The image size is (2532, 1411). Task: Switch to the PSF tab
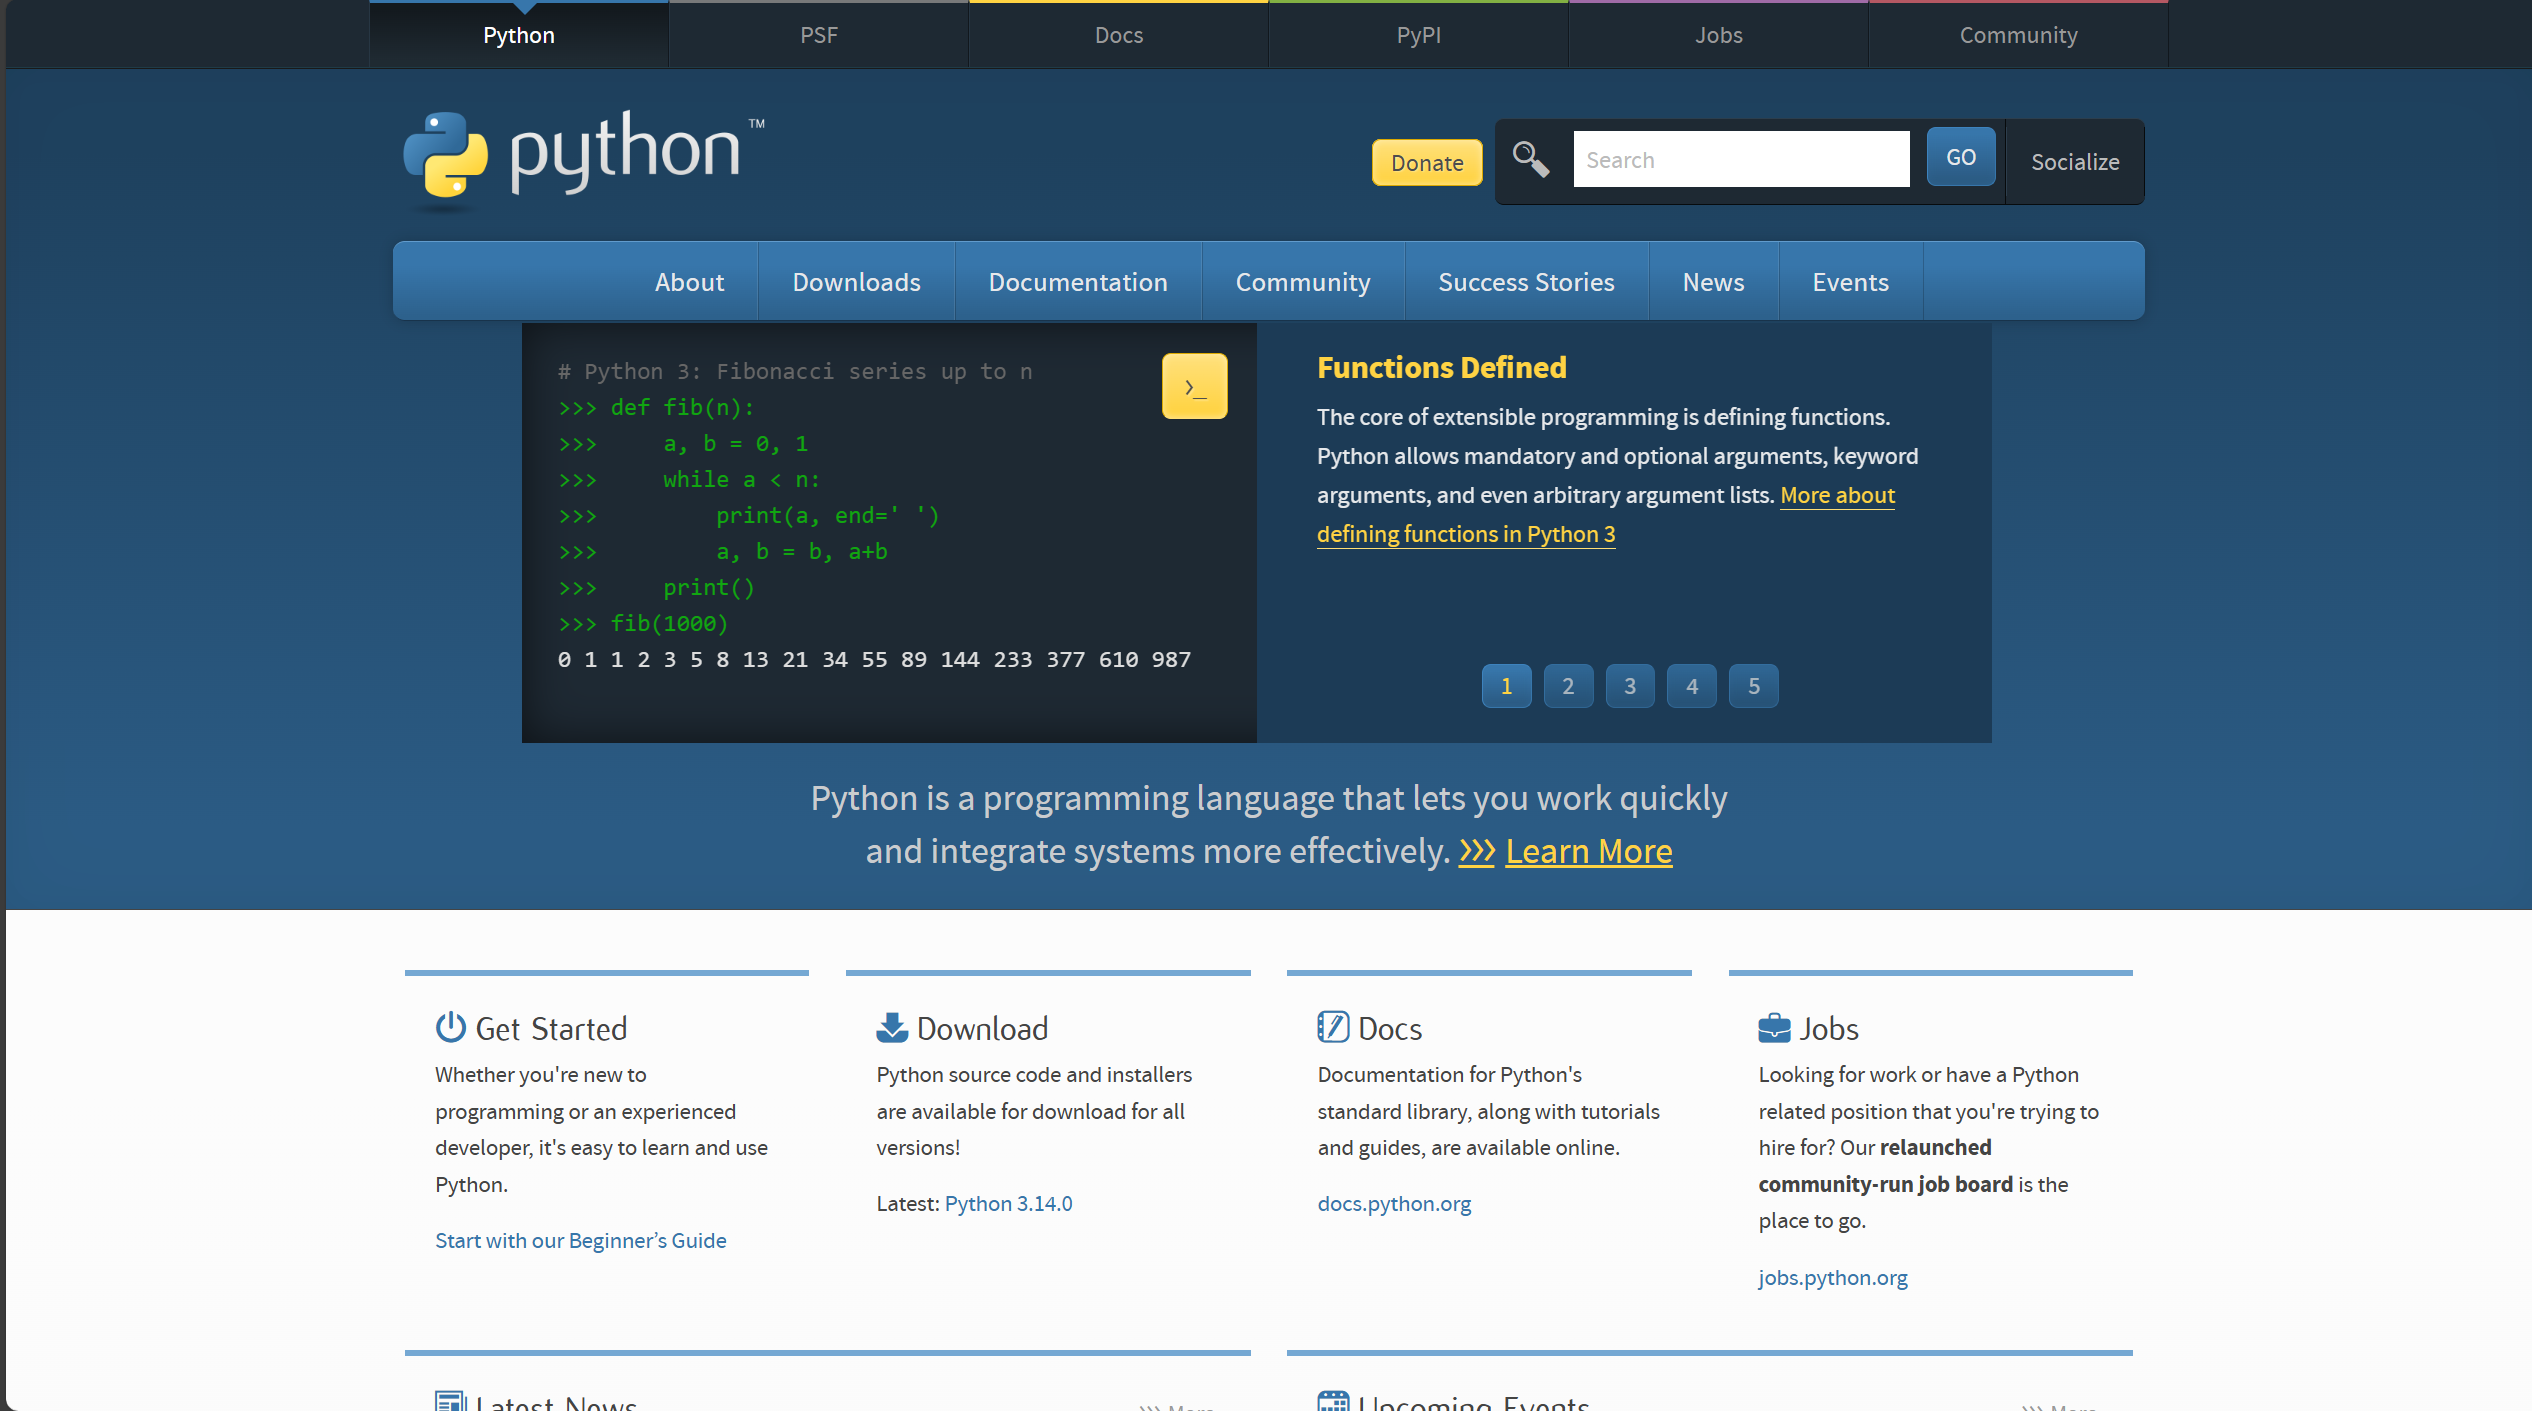click(x=818, y=34)
